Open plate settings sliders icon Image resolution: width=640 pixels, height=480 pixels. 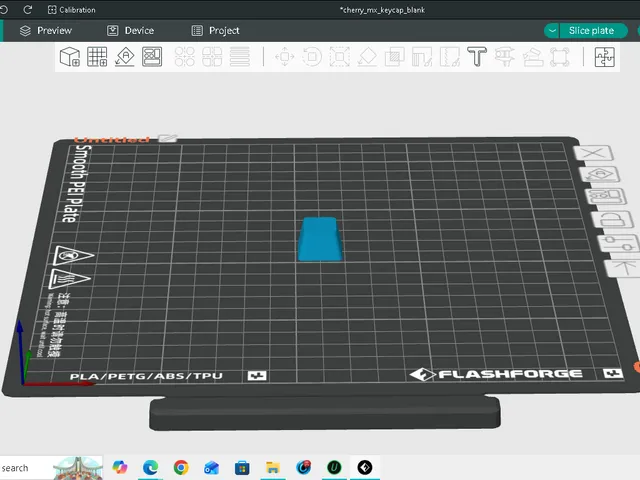coord(619,243)
